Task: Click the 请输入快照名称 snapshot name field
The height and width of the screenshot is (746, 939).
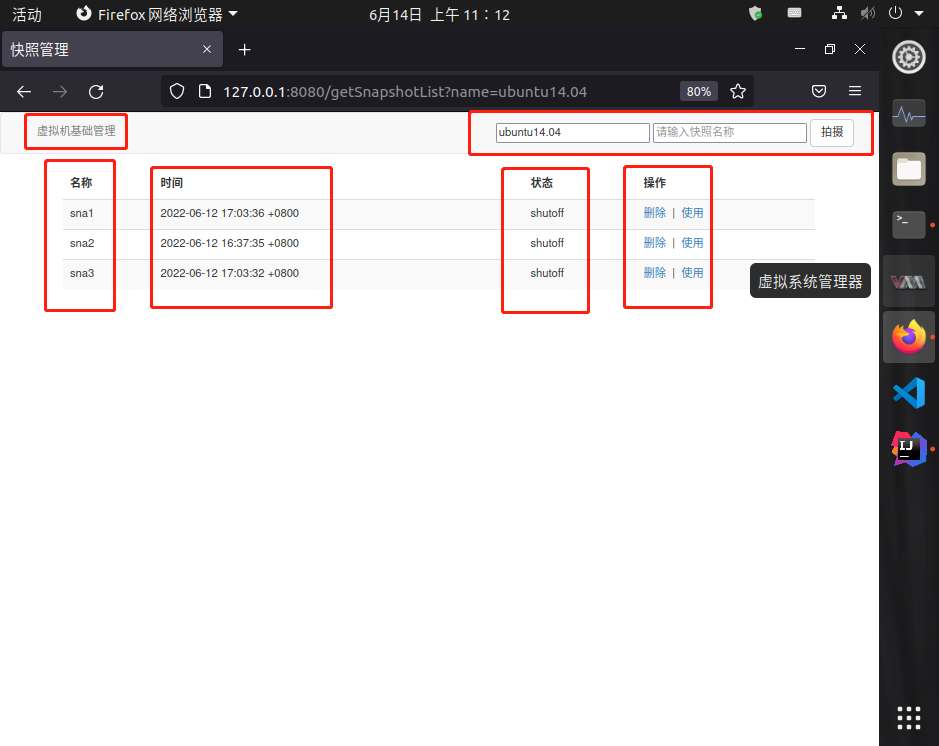Action: tap(729, 132)
